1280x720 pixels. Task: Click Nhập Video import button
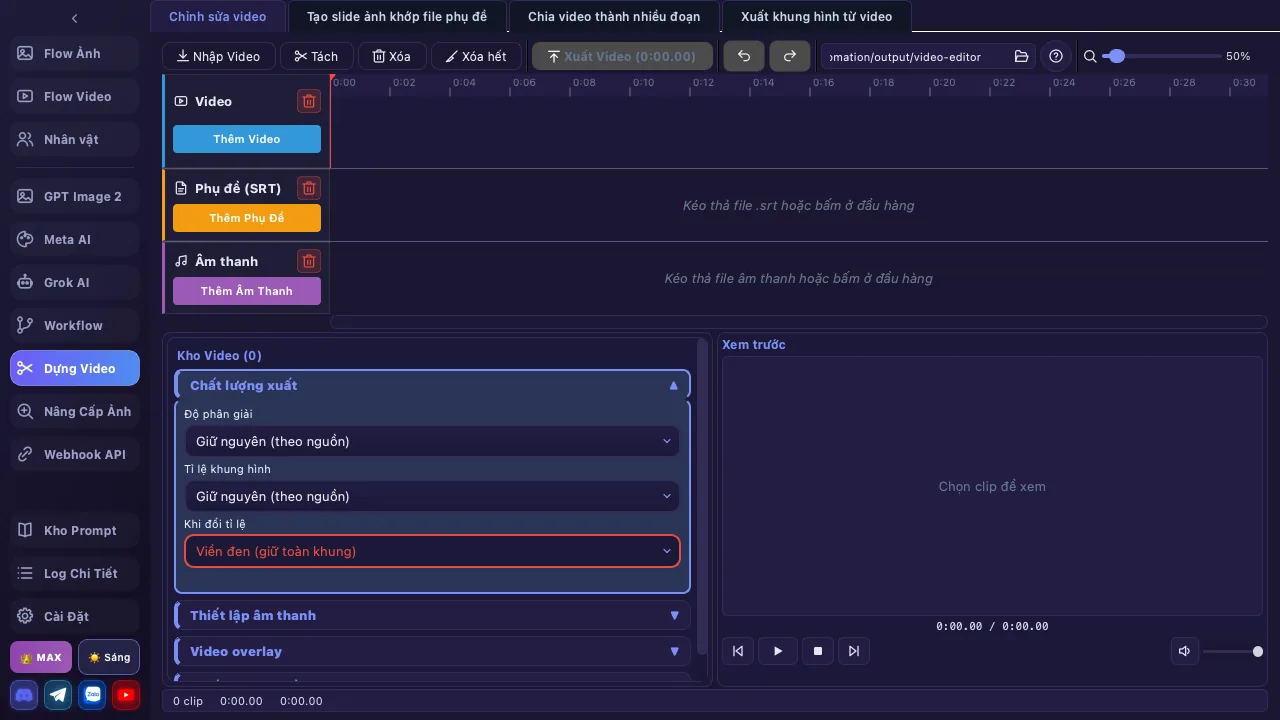click(x=218, y=56)
